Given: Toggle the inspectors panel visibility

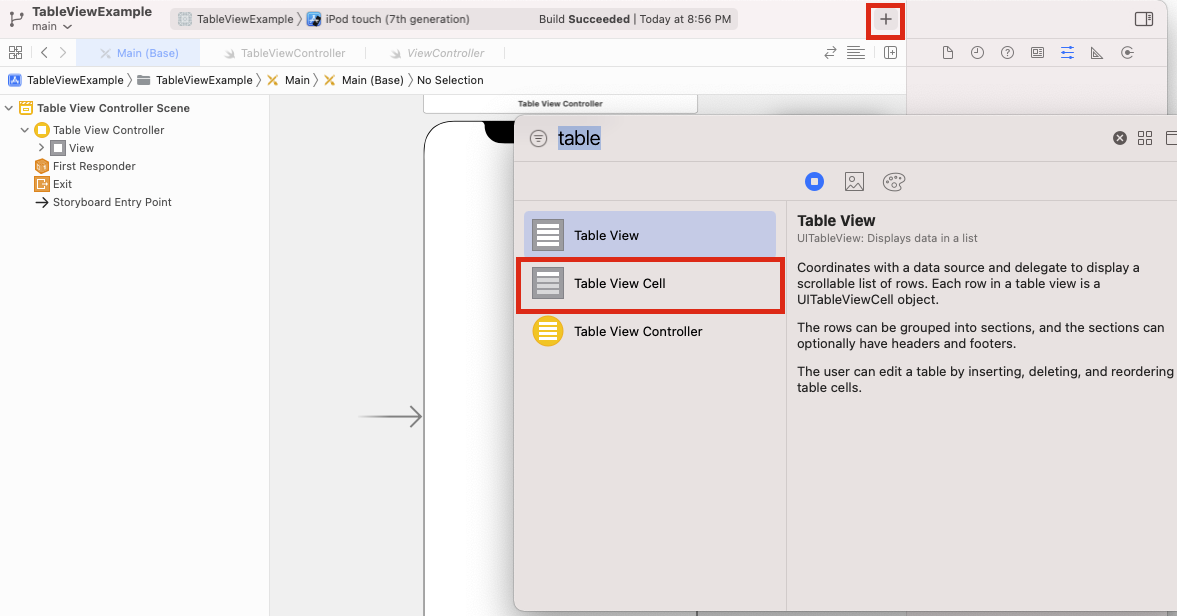Looking at the screenshot, I should tap(1143, 20).
